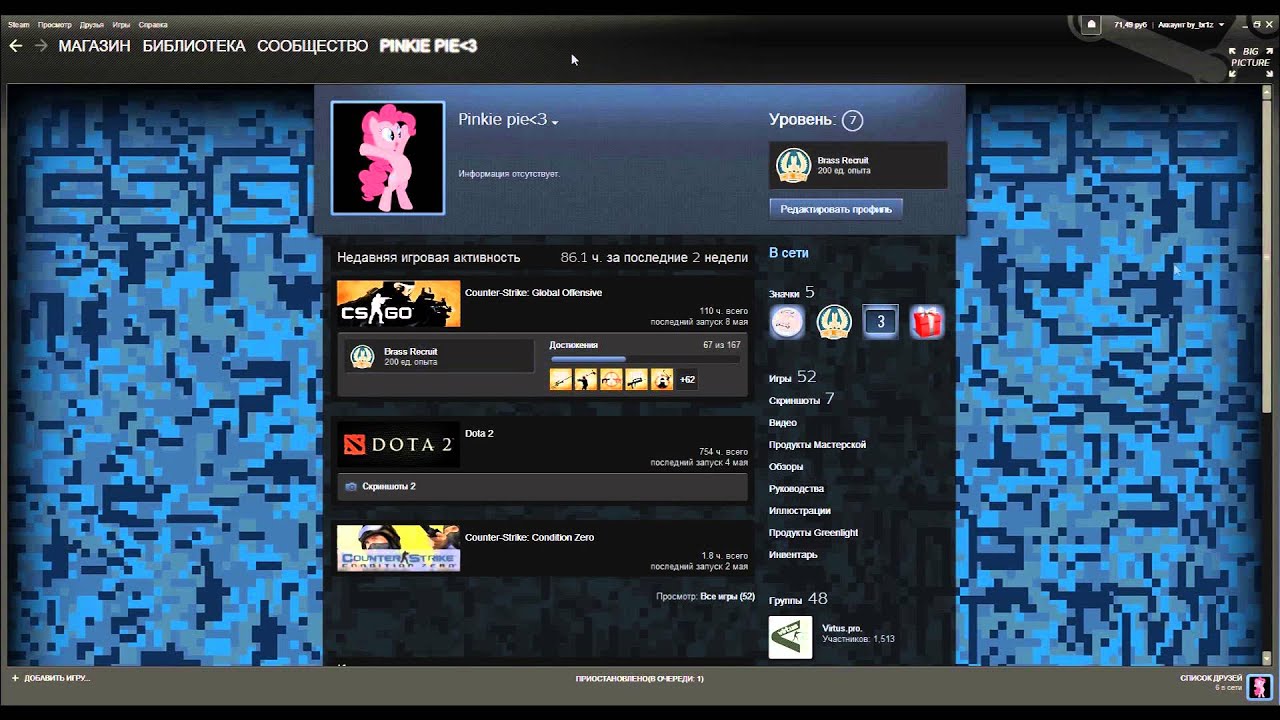
Task: Go to the МАГАЗИН tab
Action: pyautogui.click(x=95, y=46)
